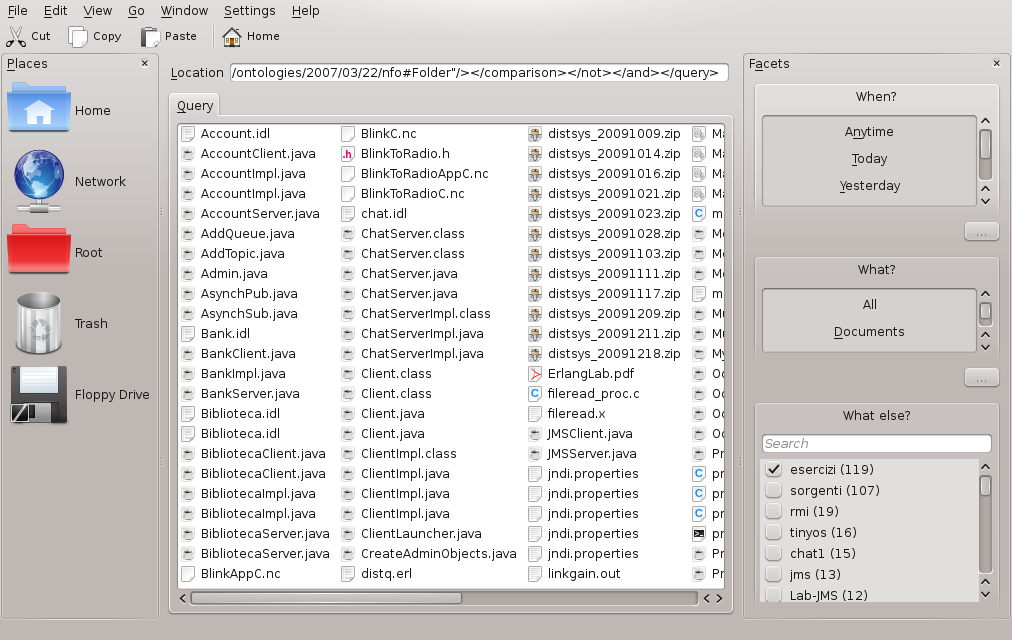The width and height of the screenshot is (1012, 640).
Task: Click the Copy toolbar icon
Action: pyautogui.click(x=78, y=37)
